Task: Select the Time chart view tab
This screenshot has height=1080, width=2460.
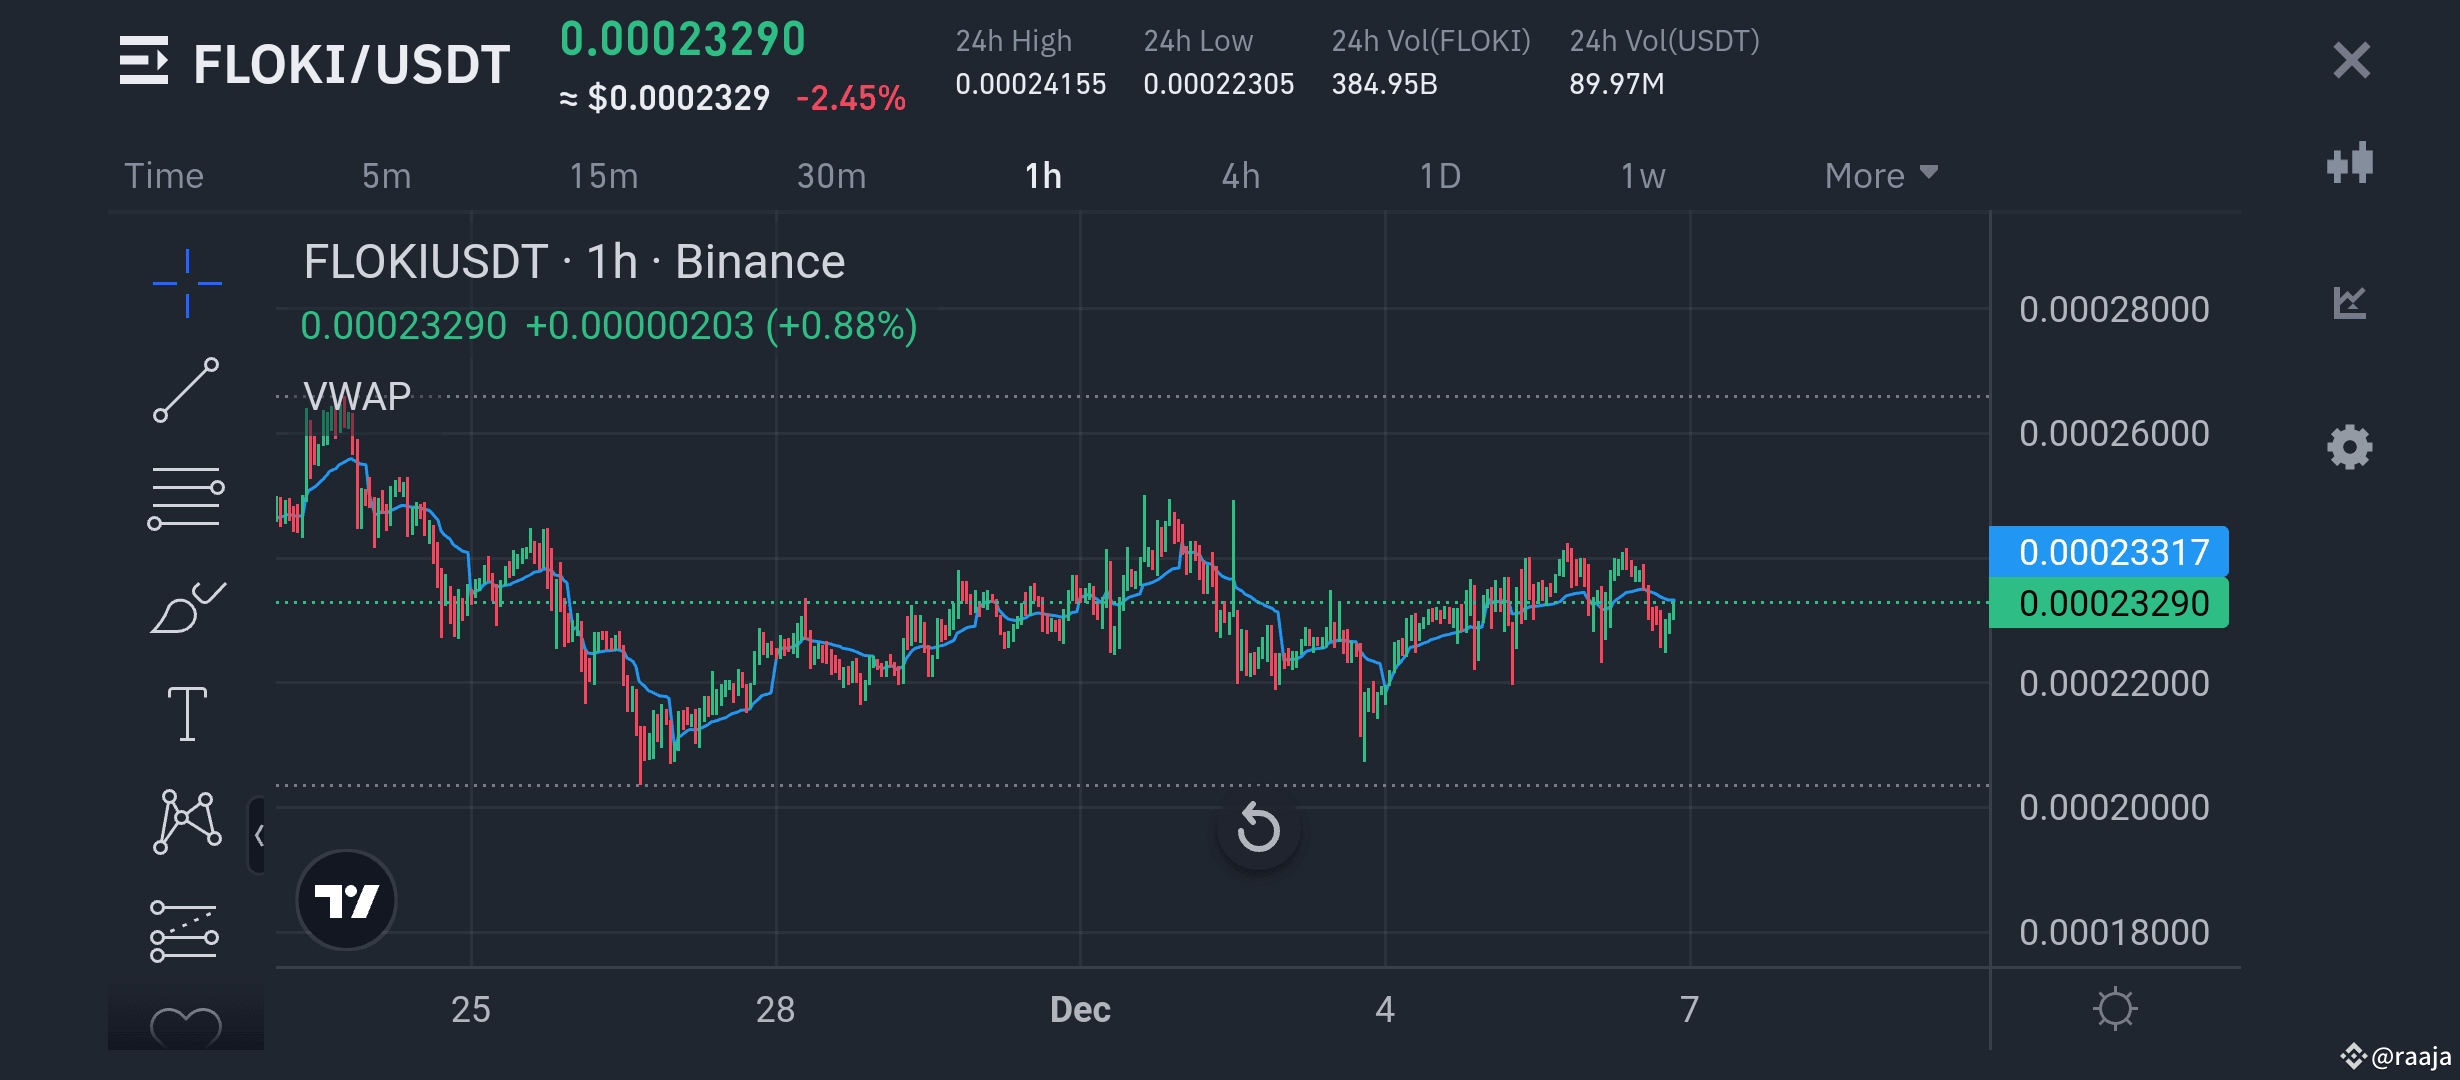Action: pyautogui.click(x=164, y=176)
